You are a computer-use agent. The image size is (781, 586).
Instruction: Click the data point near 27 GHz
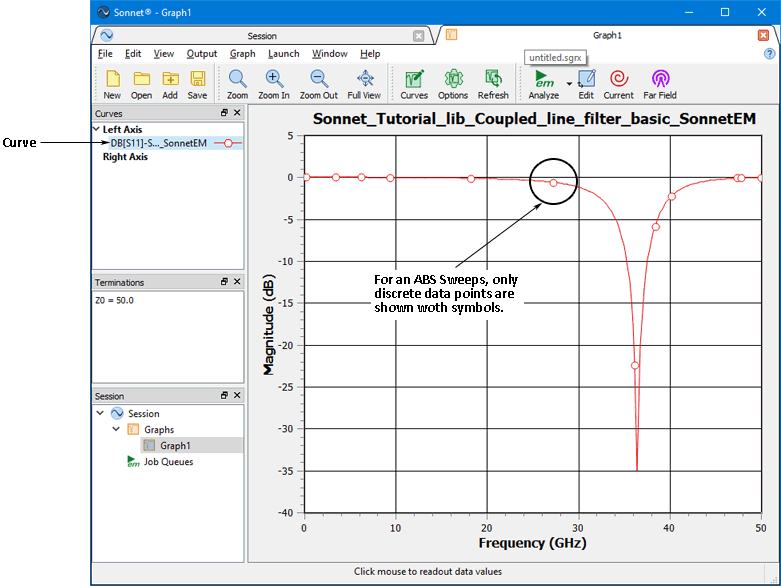pos(553,183)
